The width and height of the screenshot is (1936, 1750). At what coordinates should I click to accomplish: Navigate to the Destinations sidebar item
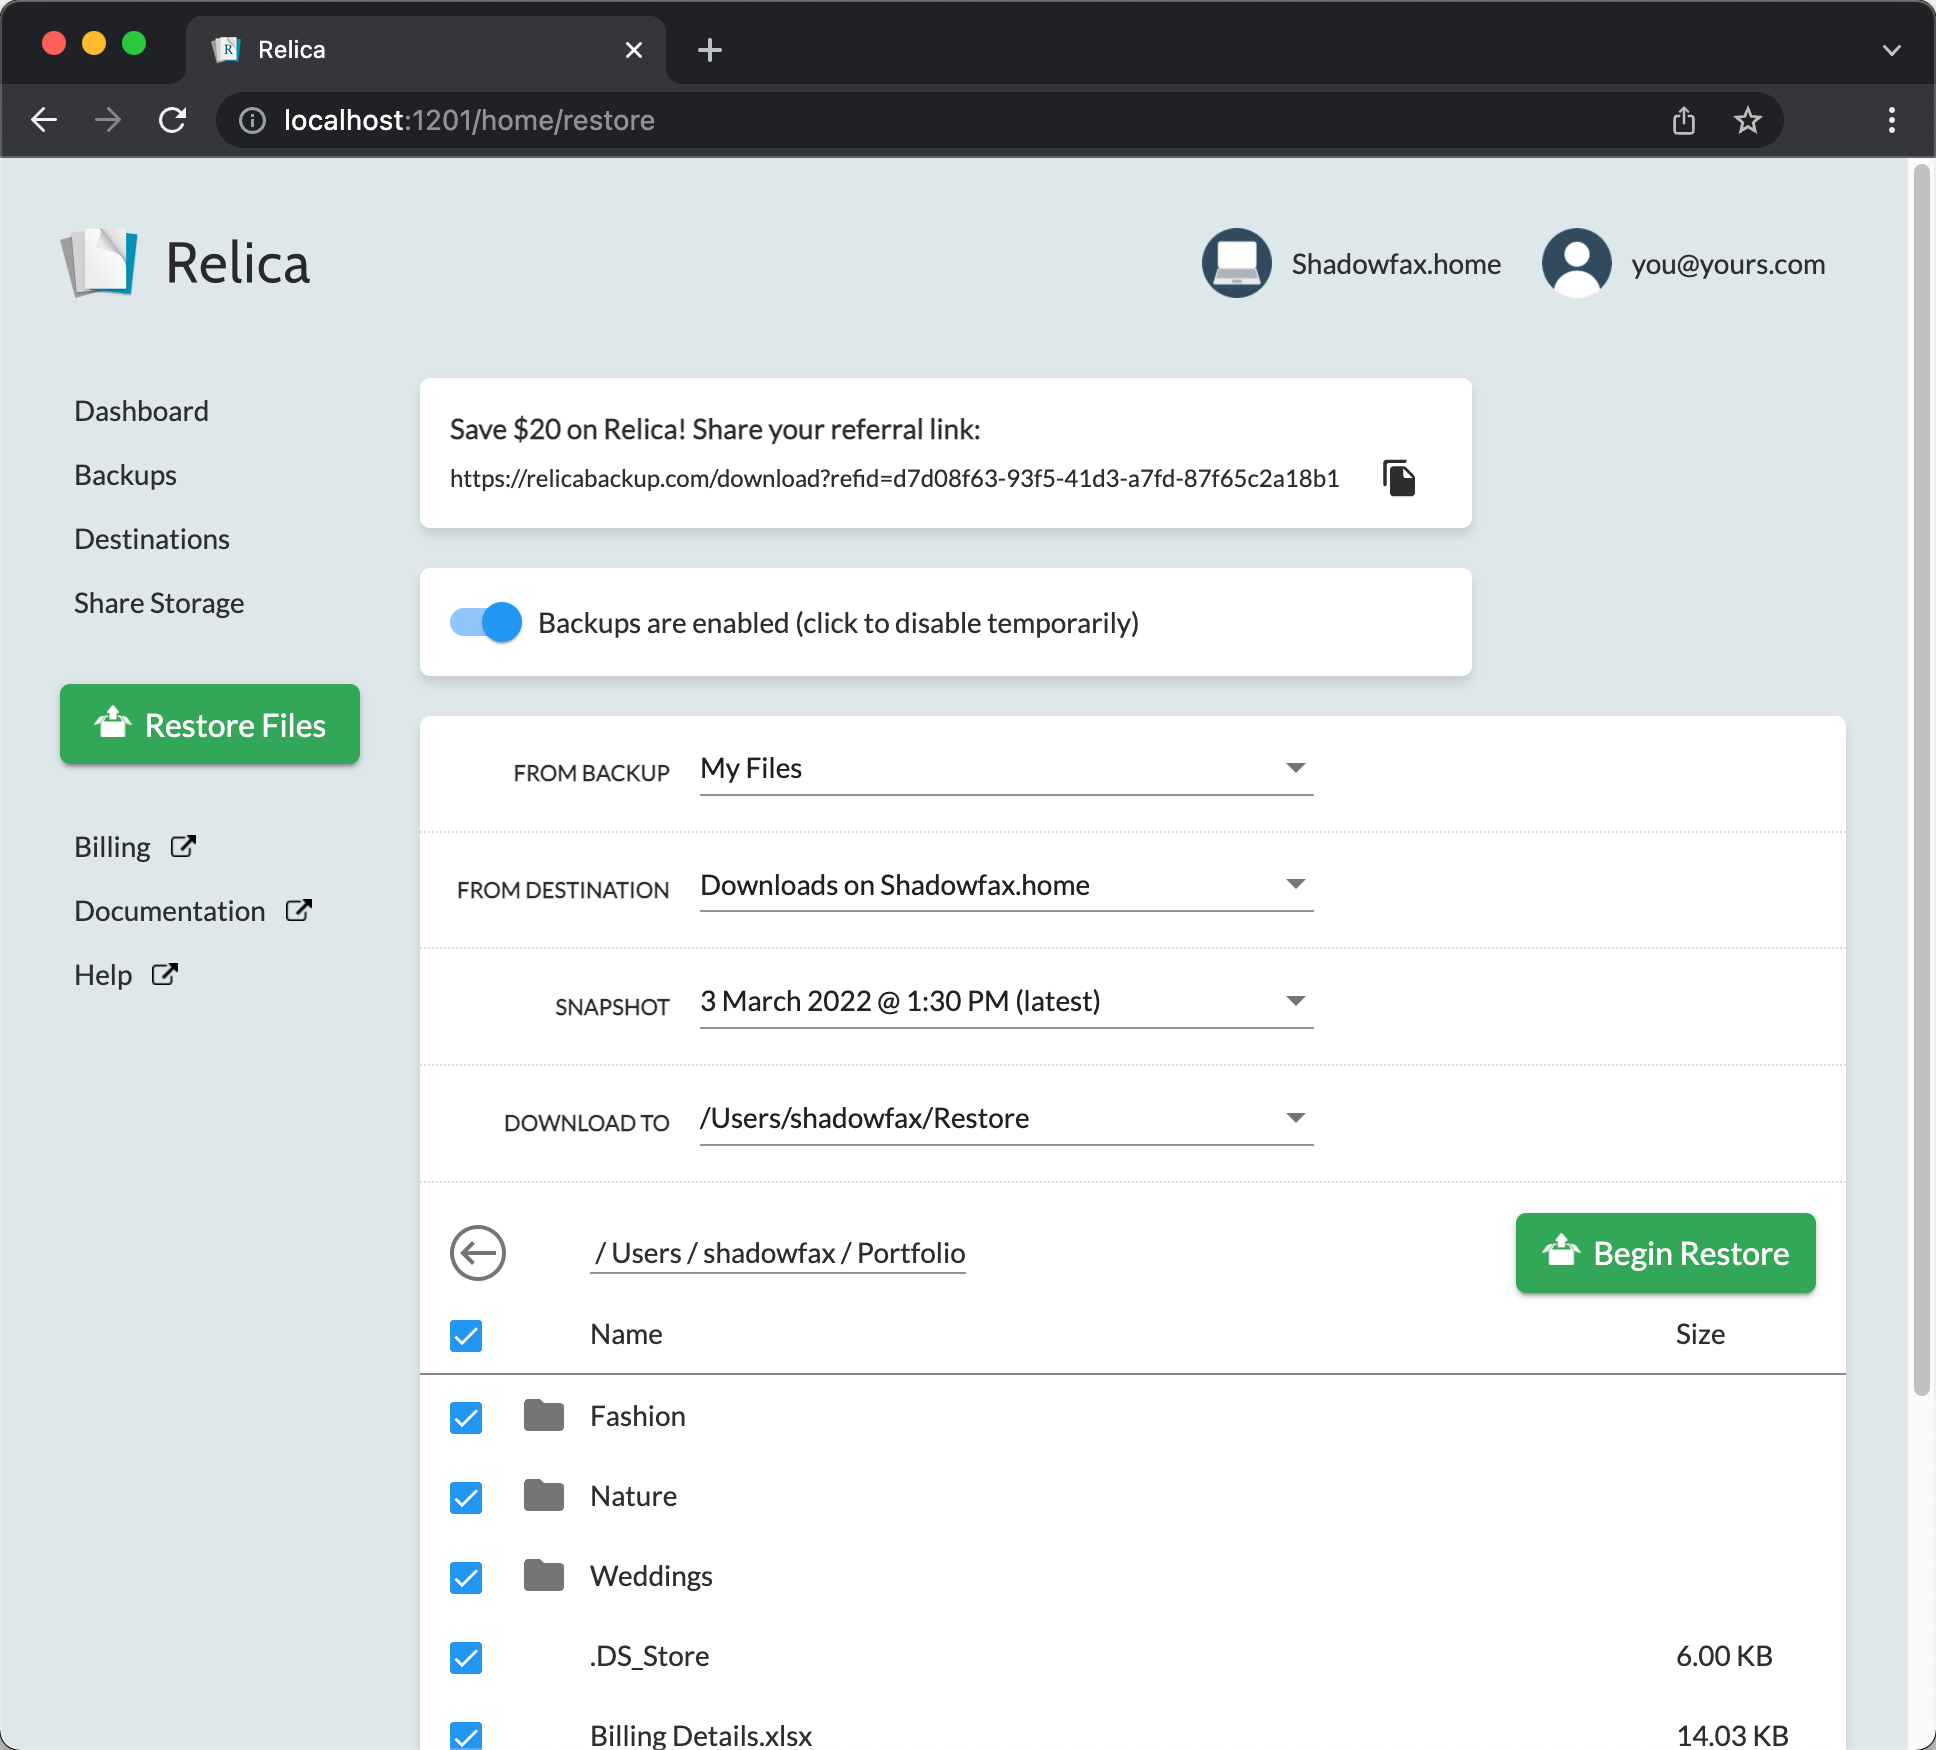pyautogui.click(x=151, y=538)
